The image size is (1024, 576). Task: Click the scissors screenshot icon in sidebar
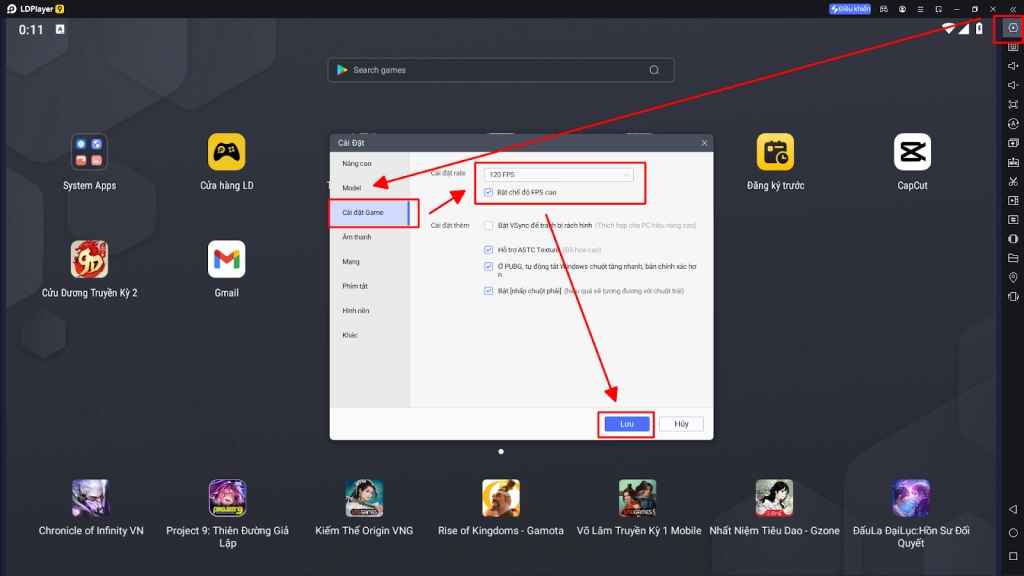pos(1013,181)
